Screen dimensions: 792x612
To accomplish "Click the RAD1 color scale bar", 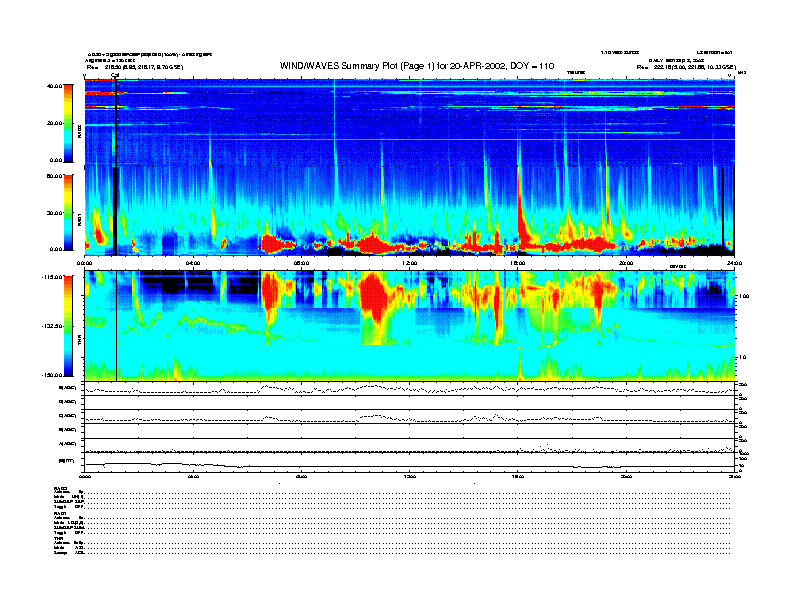I will point(68,212).
